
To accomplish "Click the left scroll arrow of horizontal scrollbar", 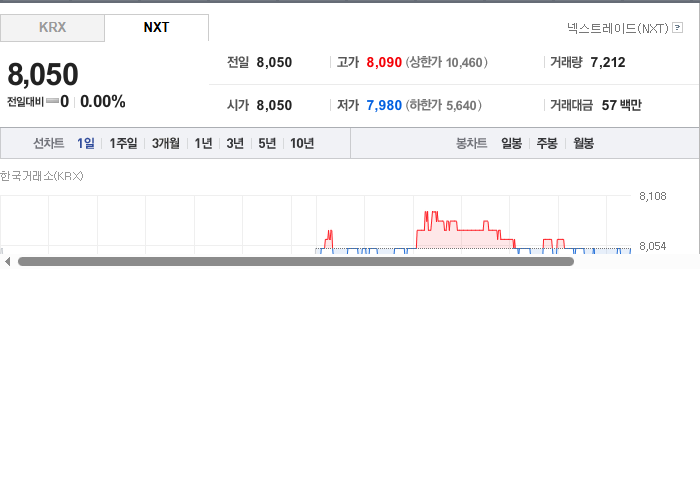I will point(7,262).
